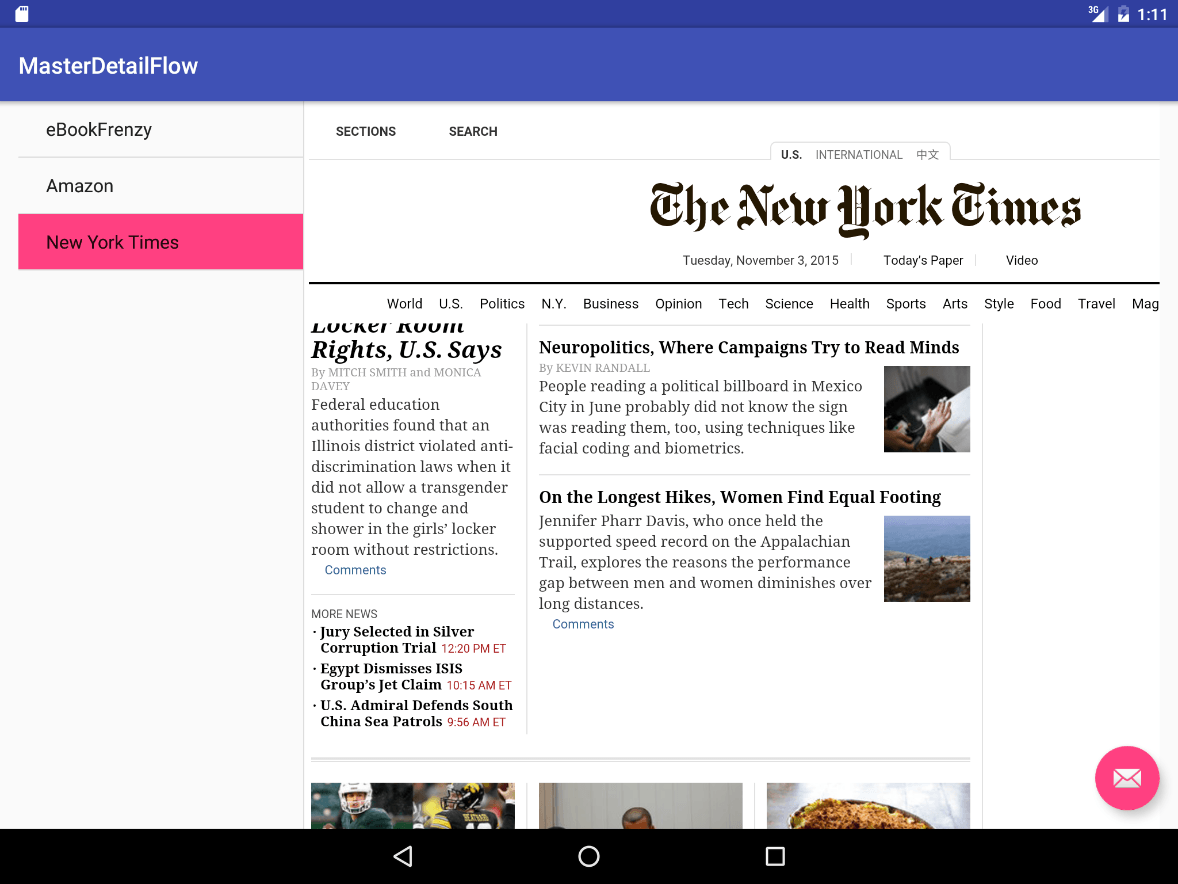
Task: Tap the 3G signal indicator icon
Action: pos(1098,13)
